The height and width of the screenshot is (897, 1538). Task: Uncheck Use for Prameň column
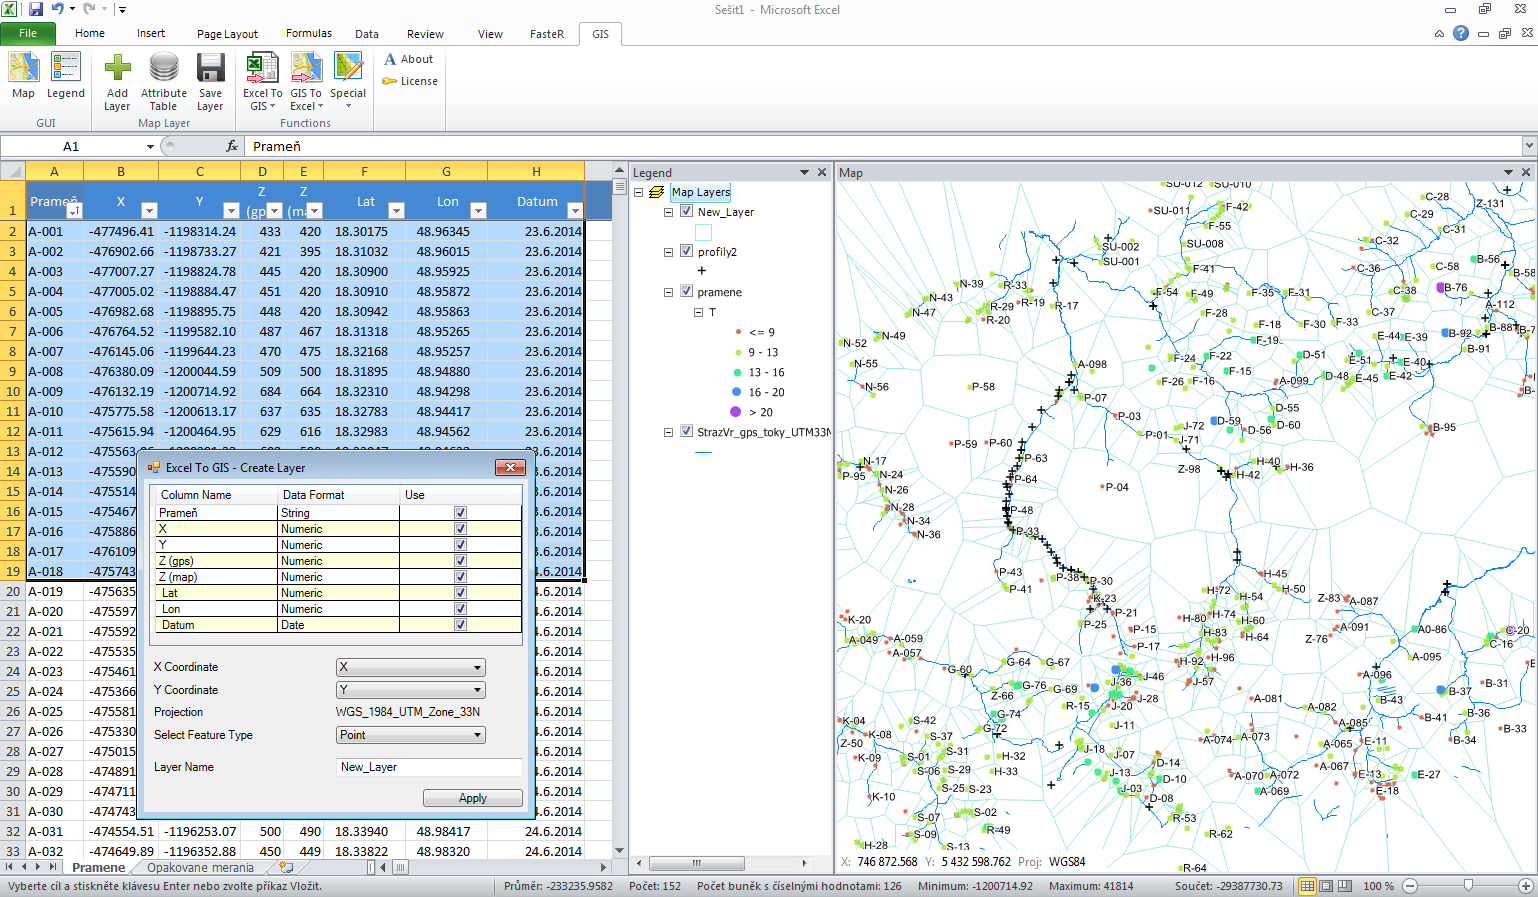[x=460, y=512]
